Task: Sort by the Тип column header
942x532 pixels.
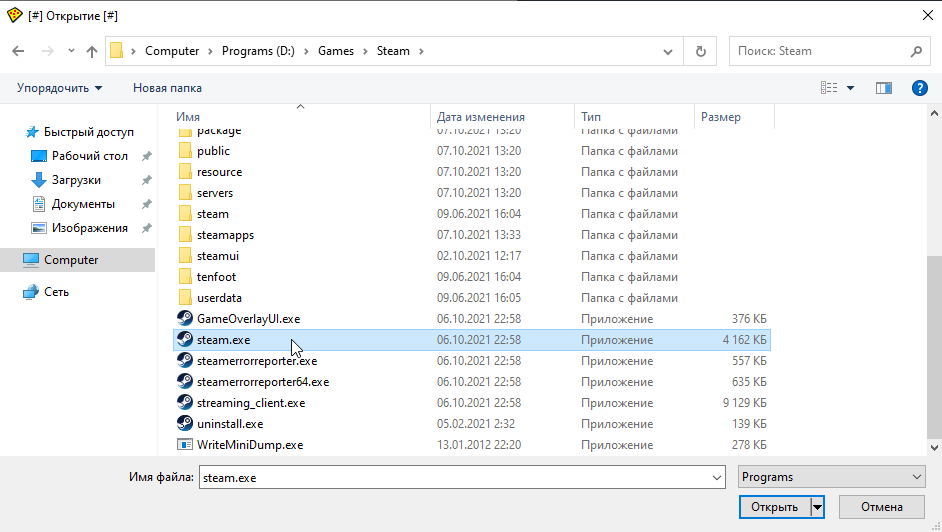Action: pyautogui.click(x=591, y=116)
